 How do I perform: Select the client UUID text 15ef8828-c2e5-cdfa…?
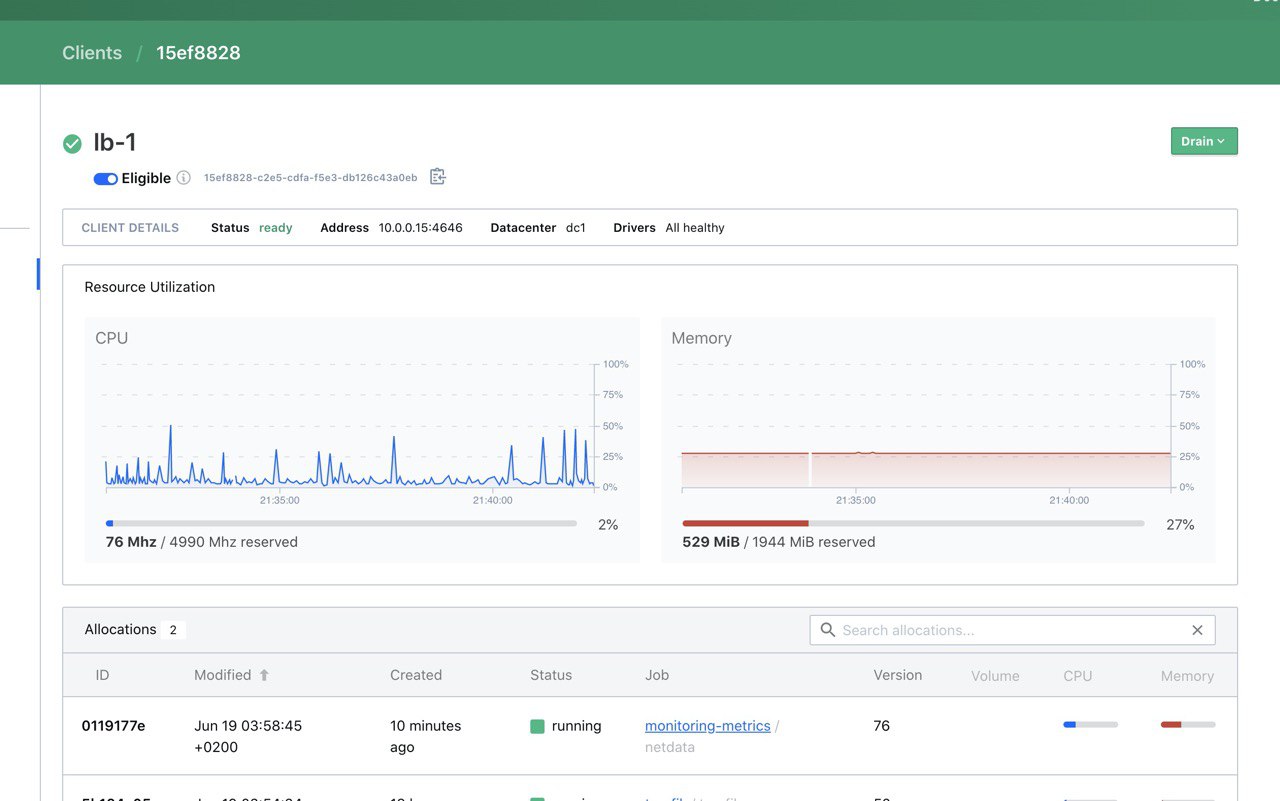point(311,178)
